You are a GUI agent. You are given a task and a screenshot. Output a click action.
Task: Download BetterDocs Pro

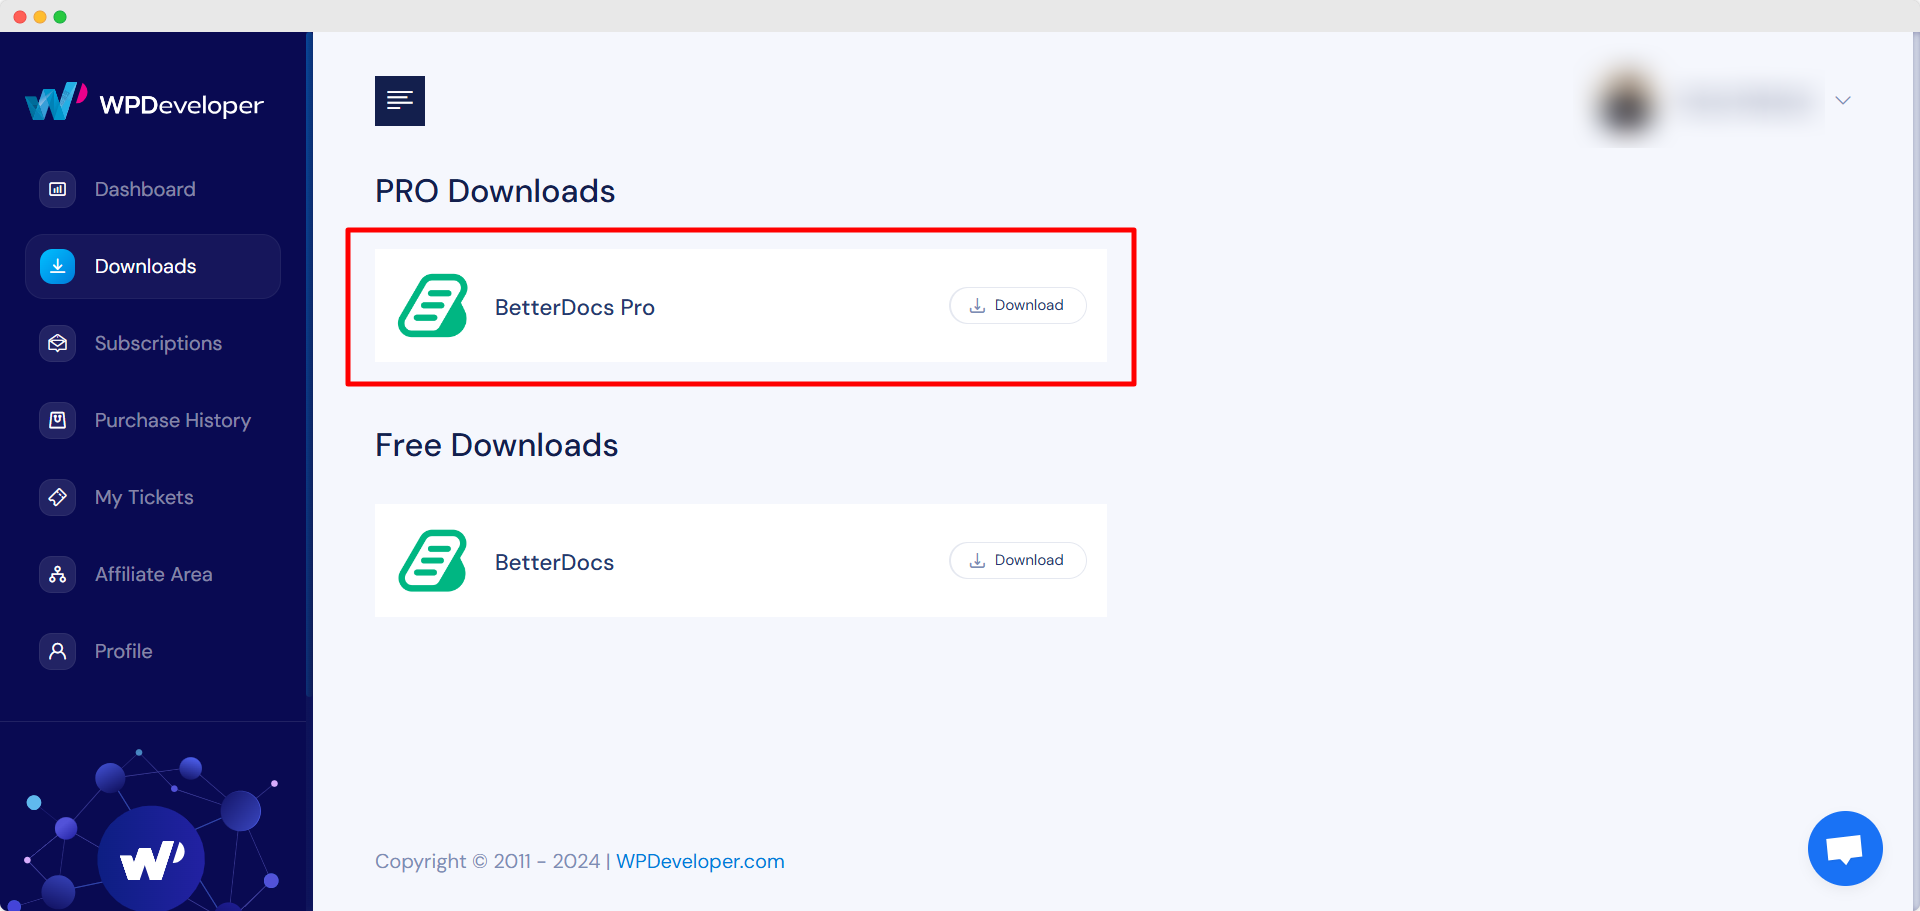tap(1017, 305)
